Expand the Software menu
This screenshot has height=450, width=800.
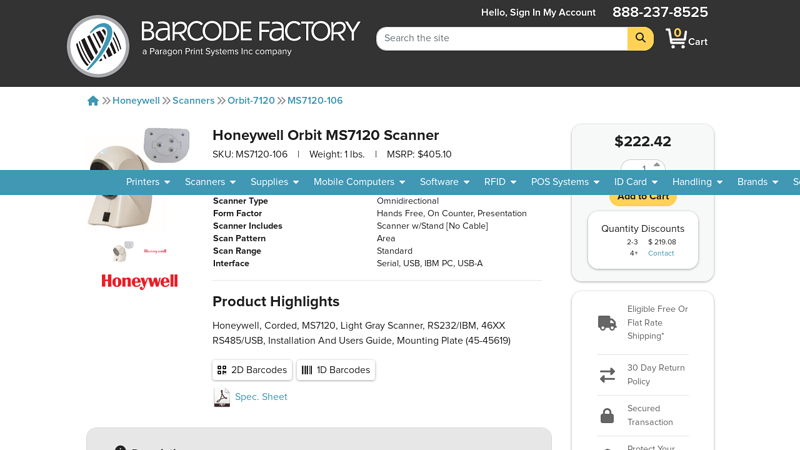pos(444,182)
